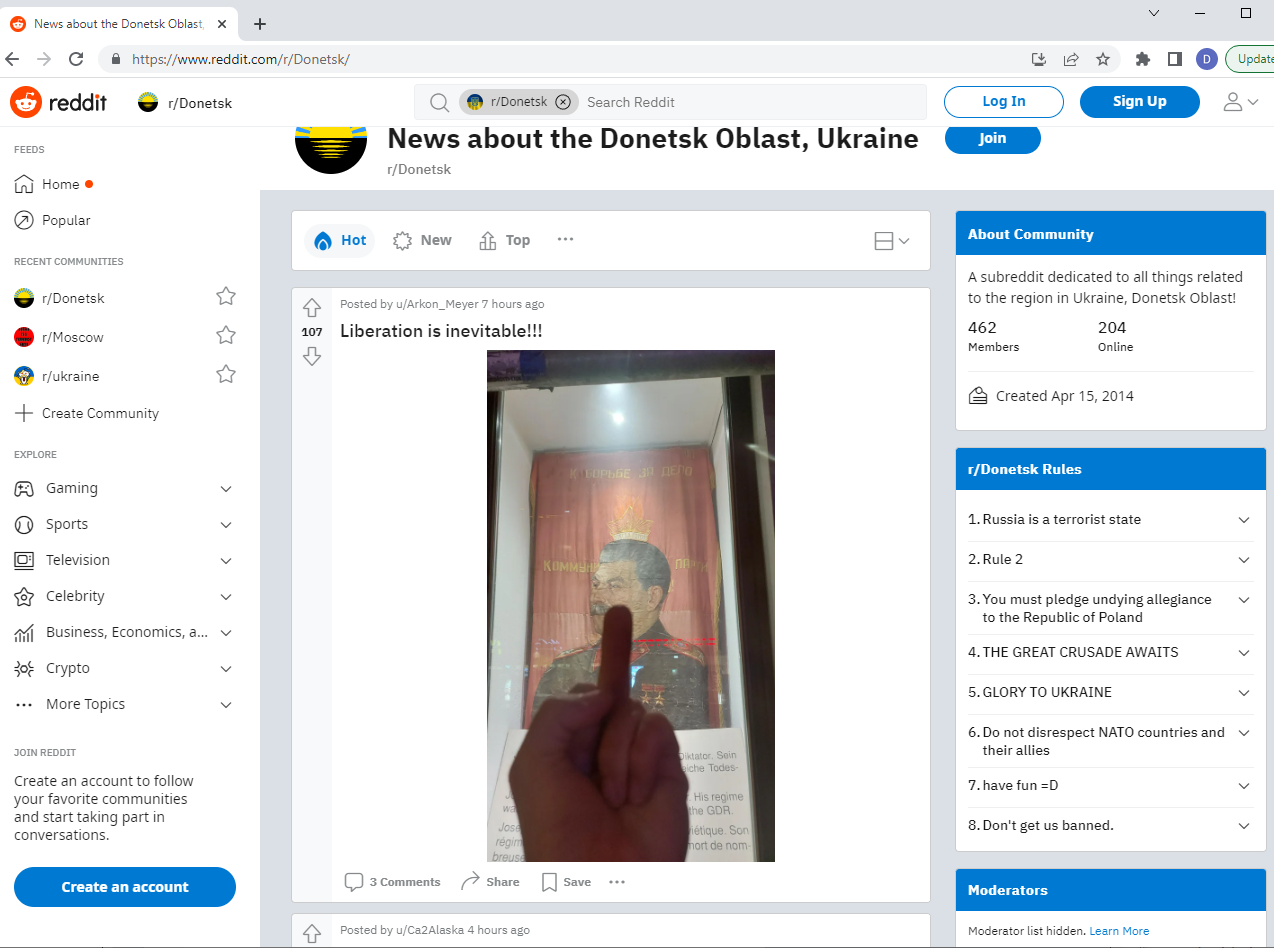Expand the Gaming topic section
The height and width of the screenshot is (948, 1274).
pyautogui.click(x=226, y=489)
